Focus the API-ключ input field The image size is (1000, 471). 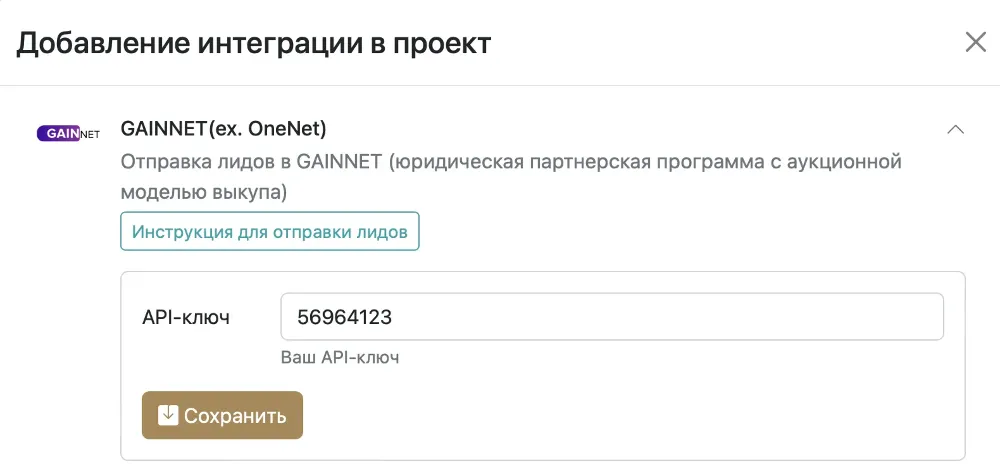click(x=612, y=317)
